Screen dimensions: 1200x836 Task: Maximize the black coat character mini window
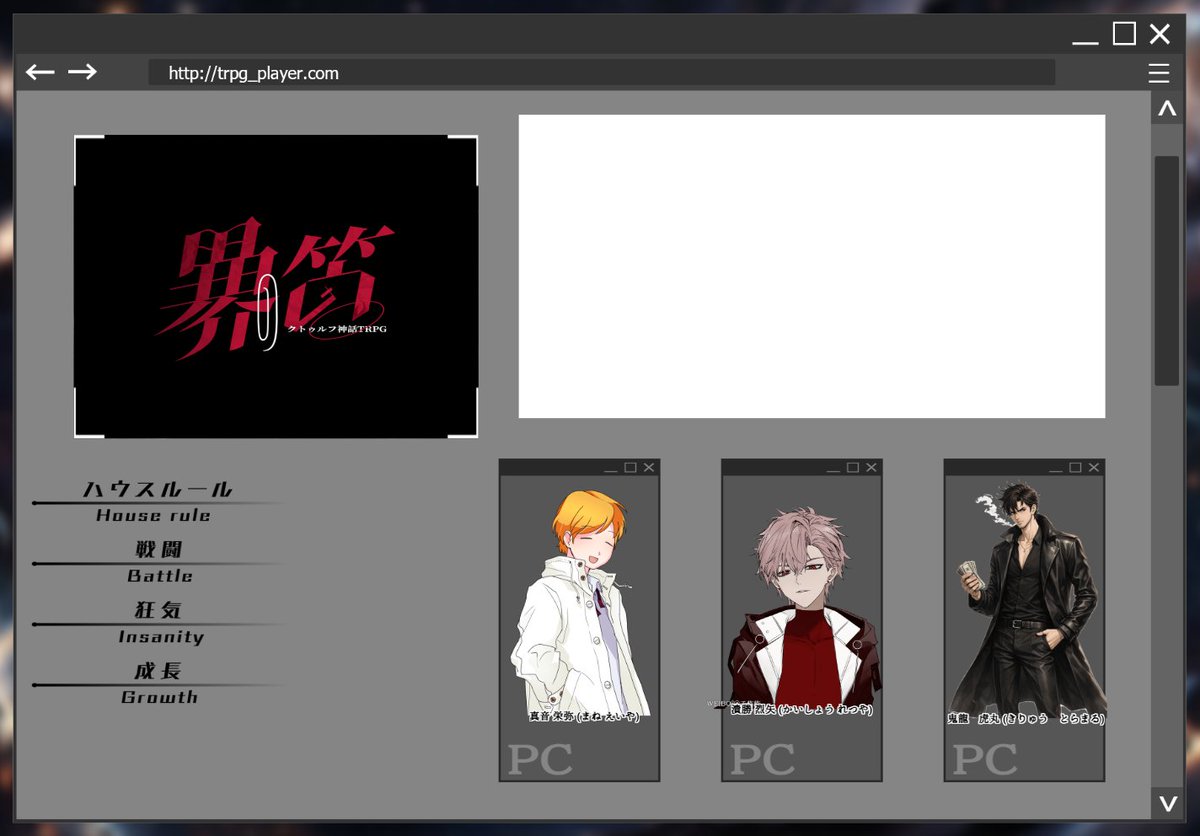[x=1075, y=467]
